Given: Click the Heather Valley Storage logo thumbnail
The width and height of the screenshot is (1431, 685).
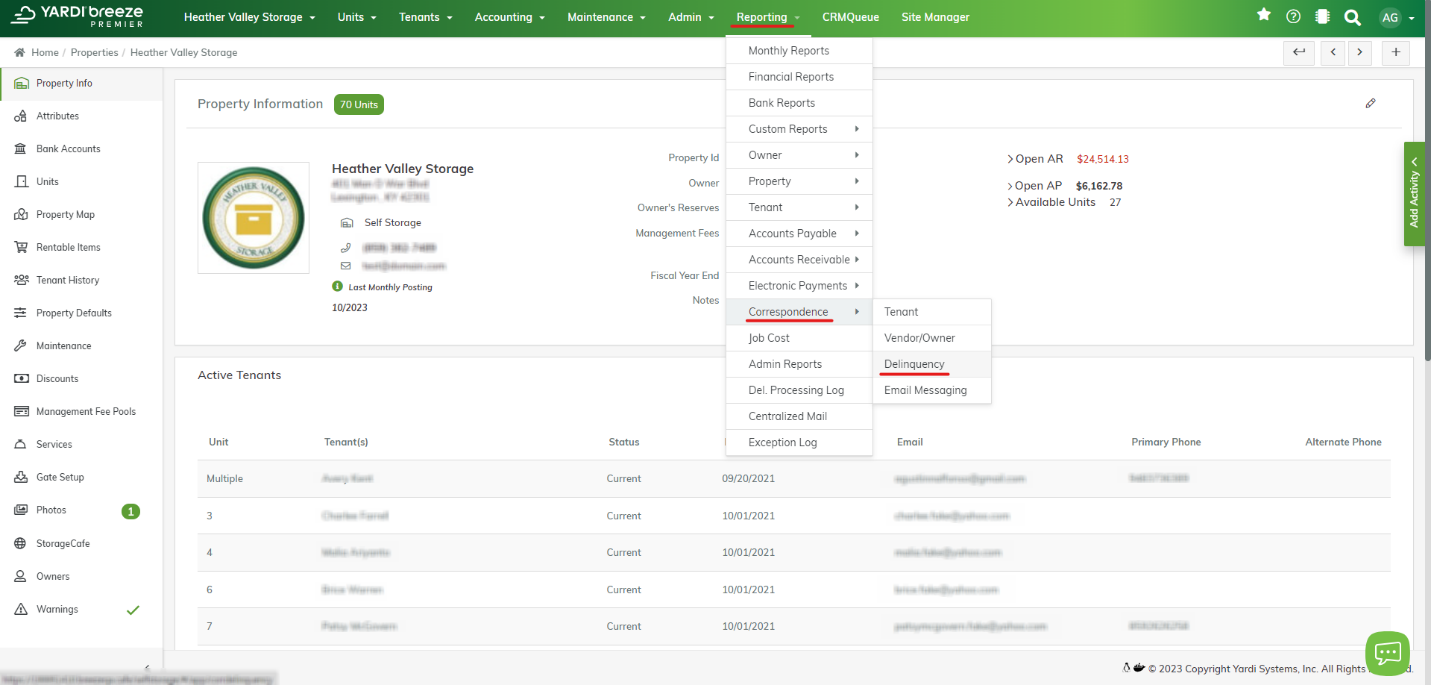Looking at the screenshot, I should 253,218.
